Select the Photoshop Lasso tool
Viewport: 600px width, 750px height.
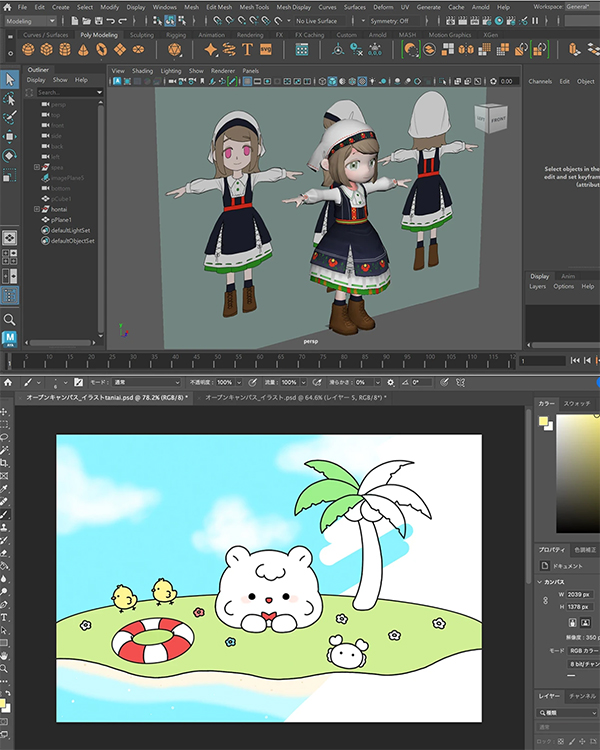tap(4, 437)
